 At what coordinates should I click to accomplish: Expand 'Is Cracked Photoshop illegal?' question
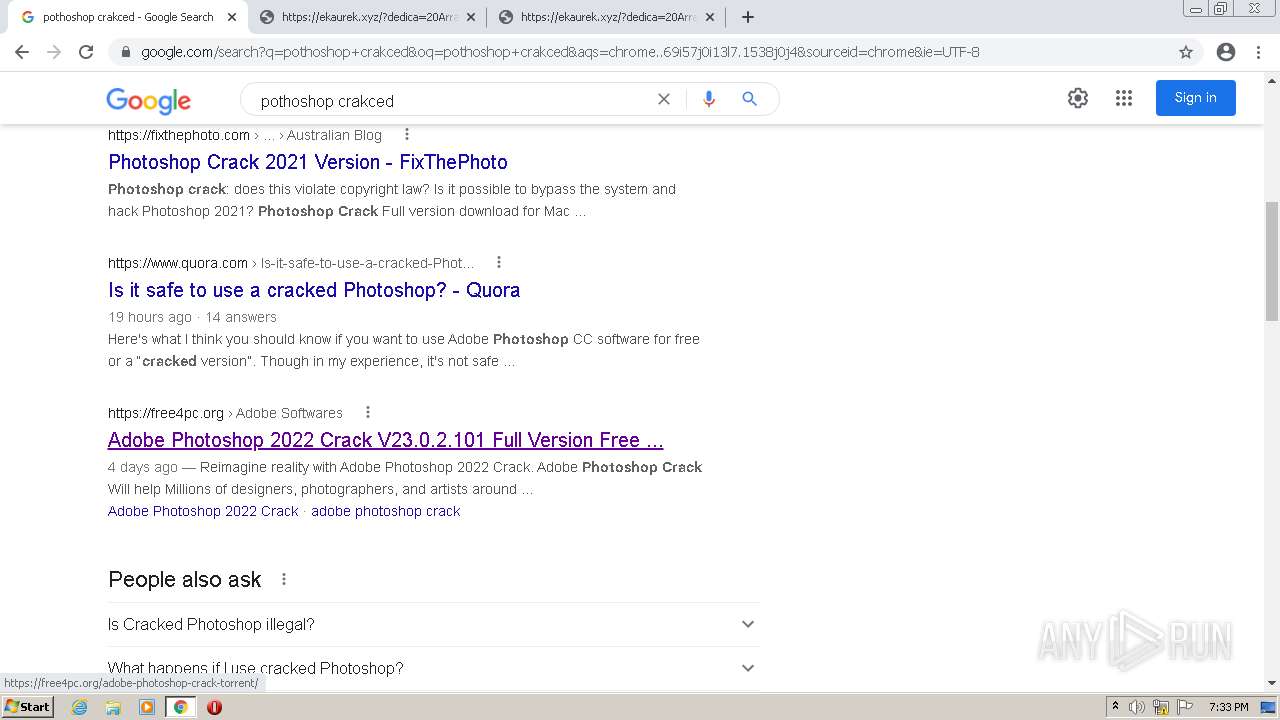[x=433, y=624]
